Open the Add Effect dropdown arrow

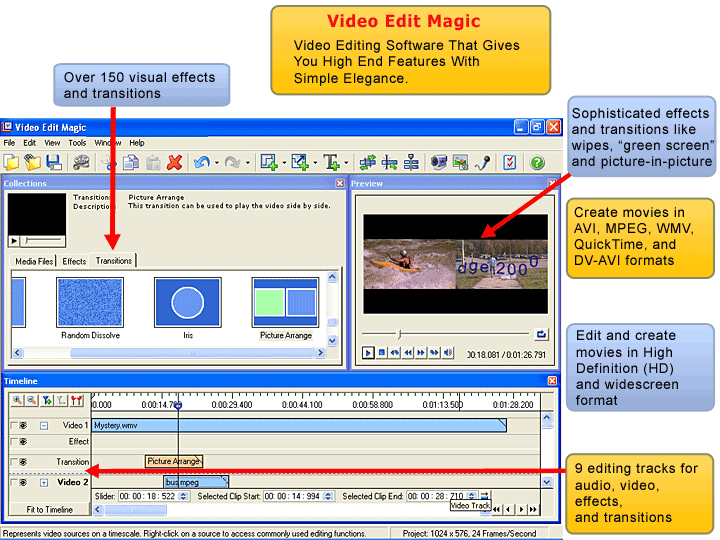pos(284,162)
